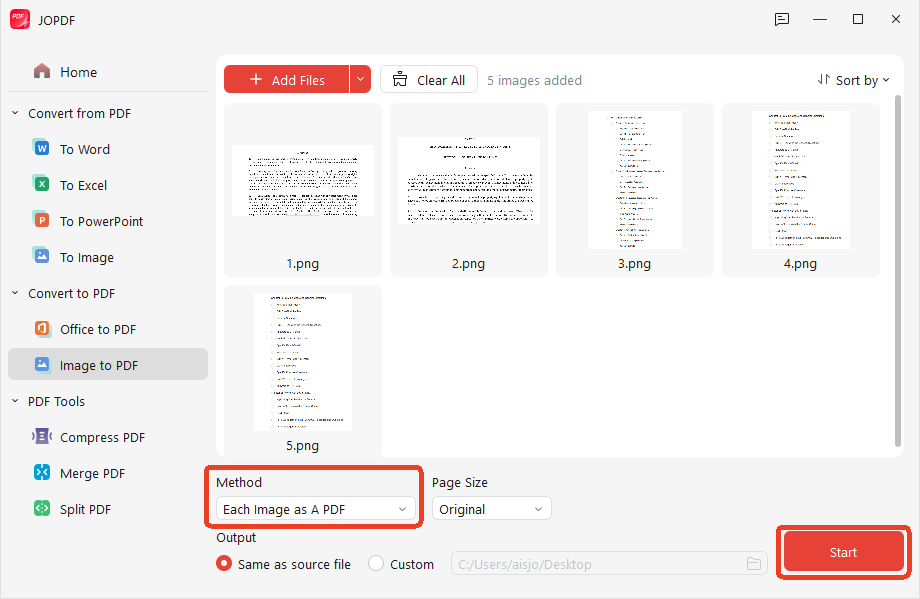Viewport: 920px width, 599px height.
Task: Click the output path field C:/Users/aisjo/Desktop
Action: click(x=609, y=564)
